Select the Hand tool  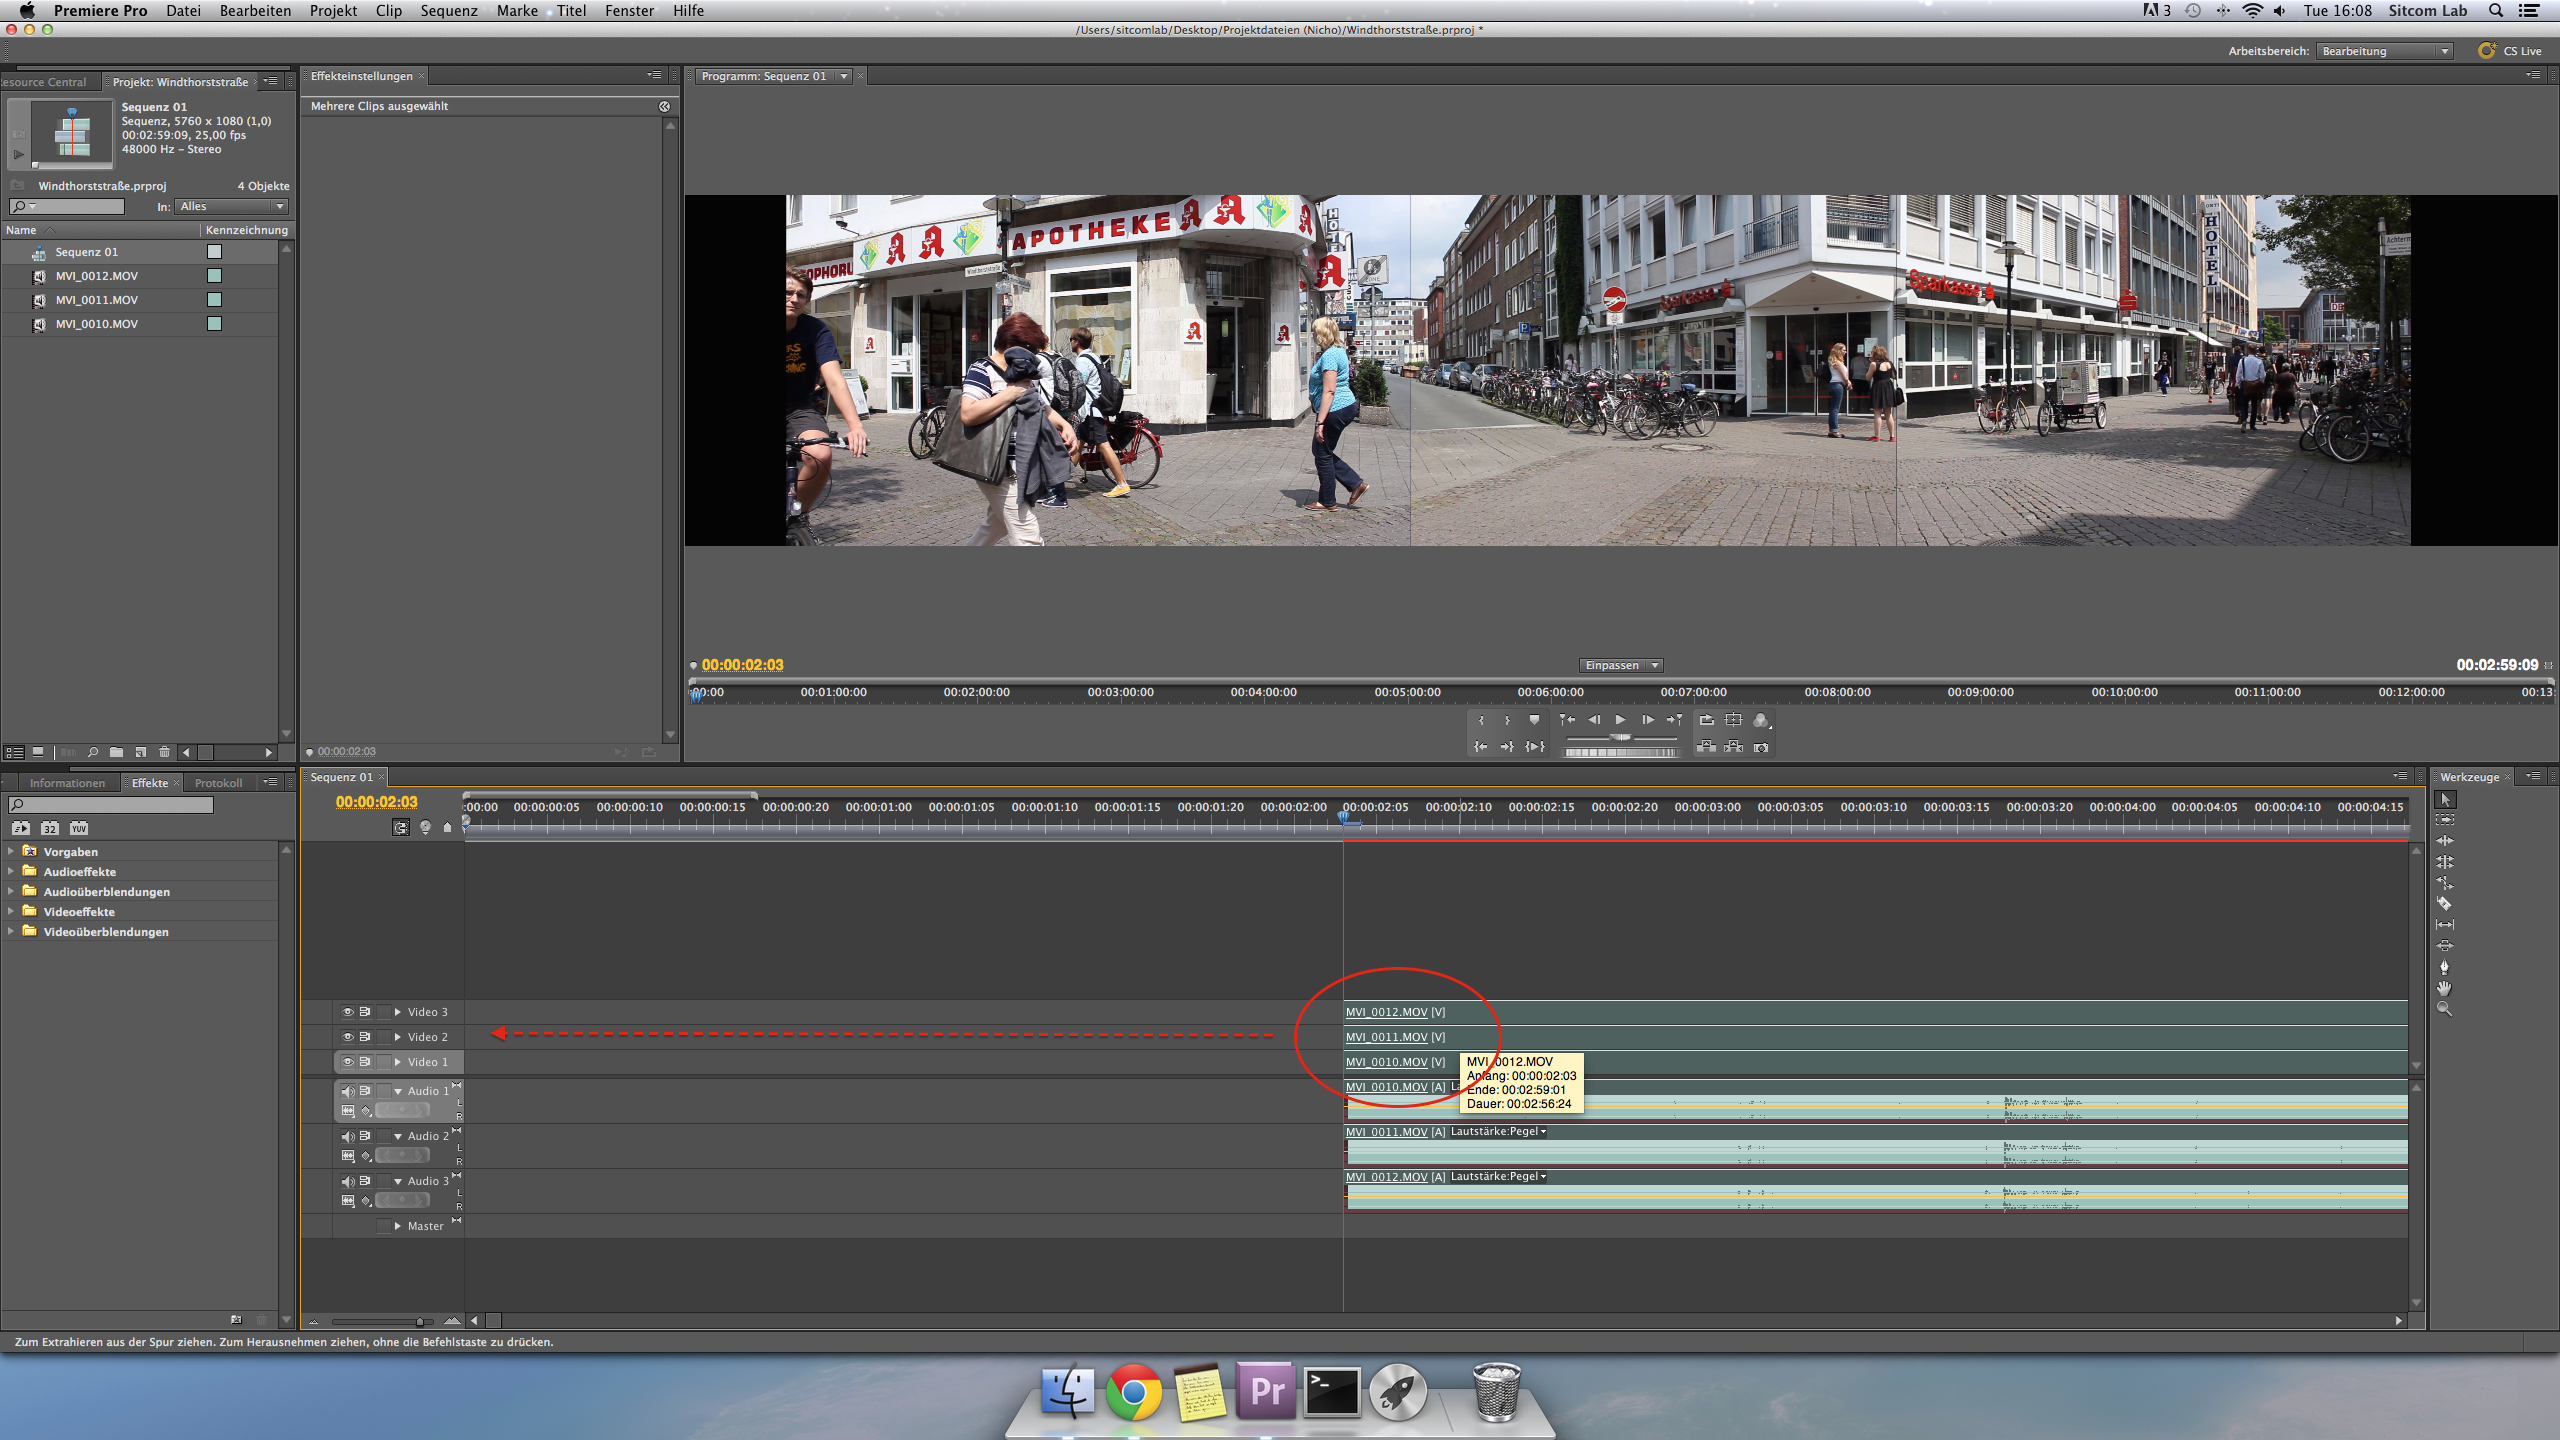pos(2444,988)
